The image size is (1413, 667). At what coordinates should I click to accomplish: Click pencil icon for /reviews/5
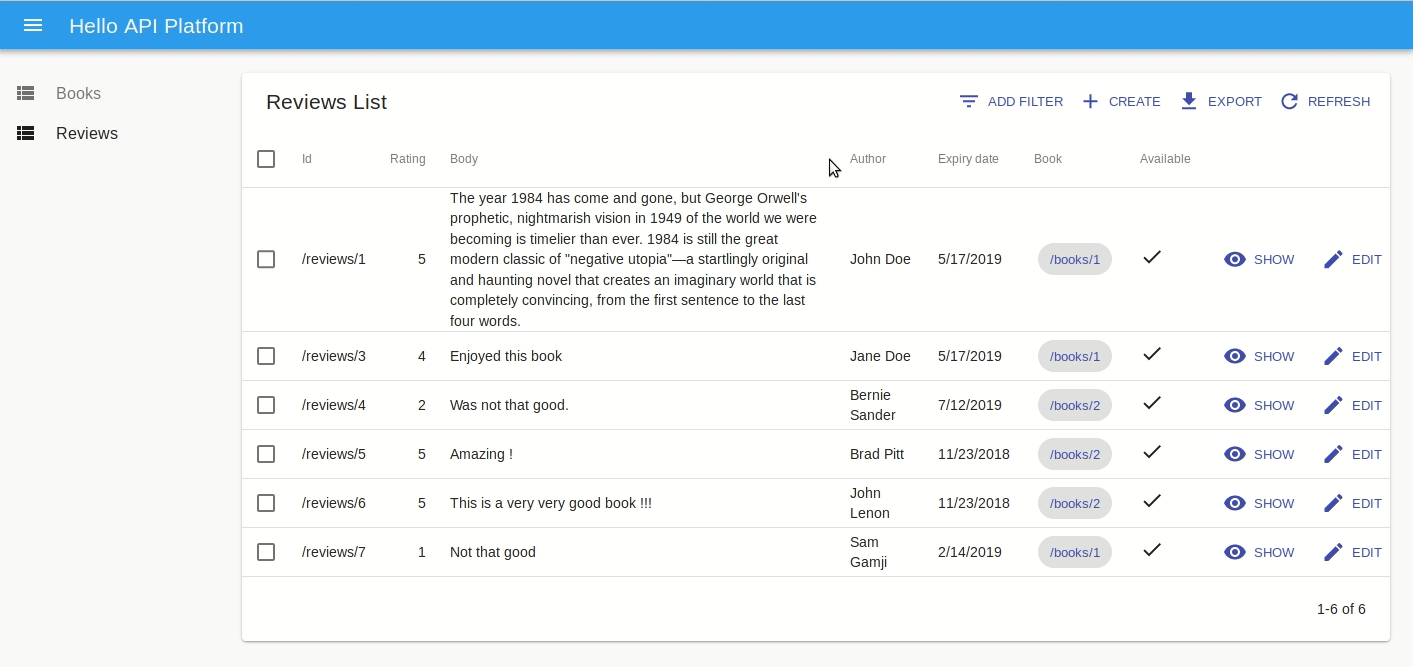1333,454
